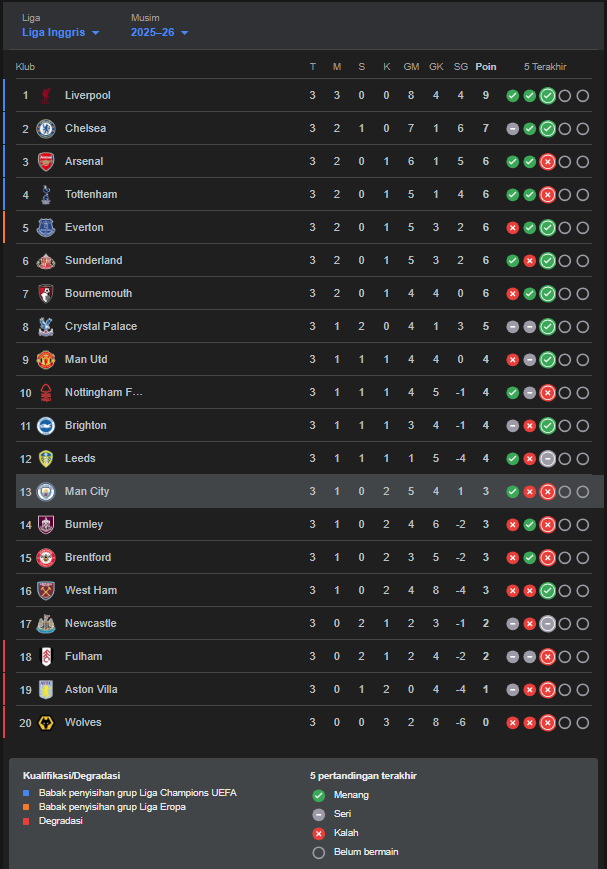The image size is (607, 869).
Task: Click the Man City club crest
Action: pyautogui.click(x=46, y=492)
